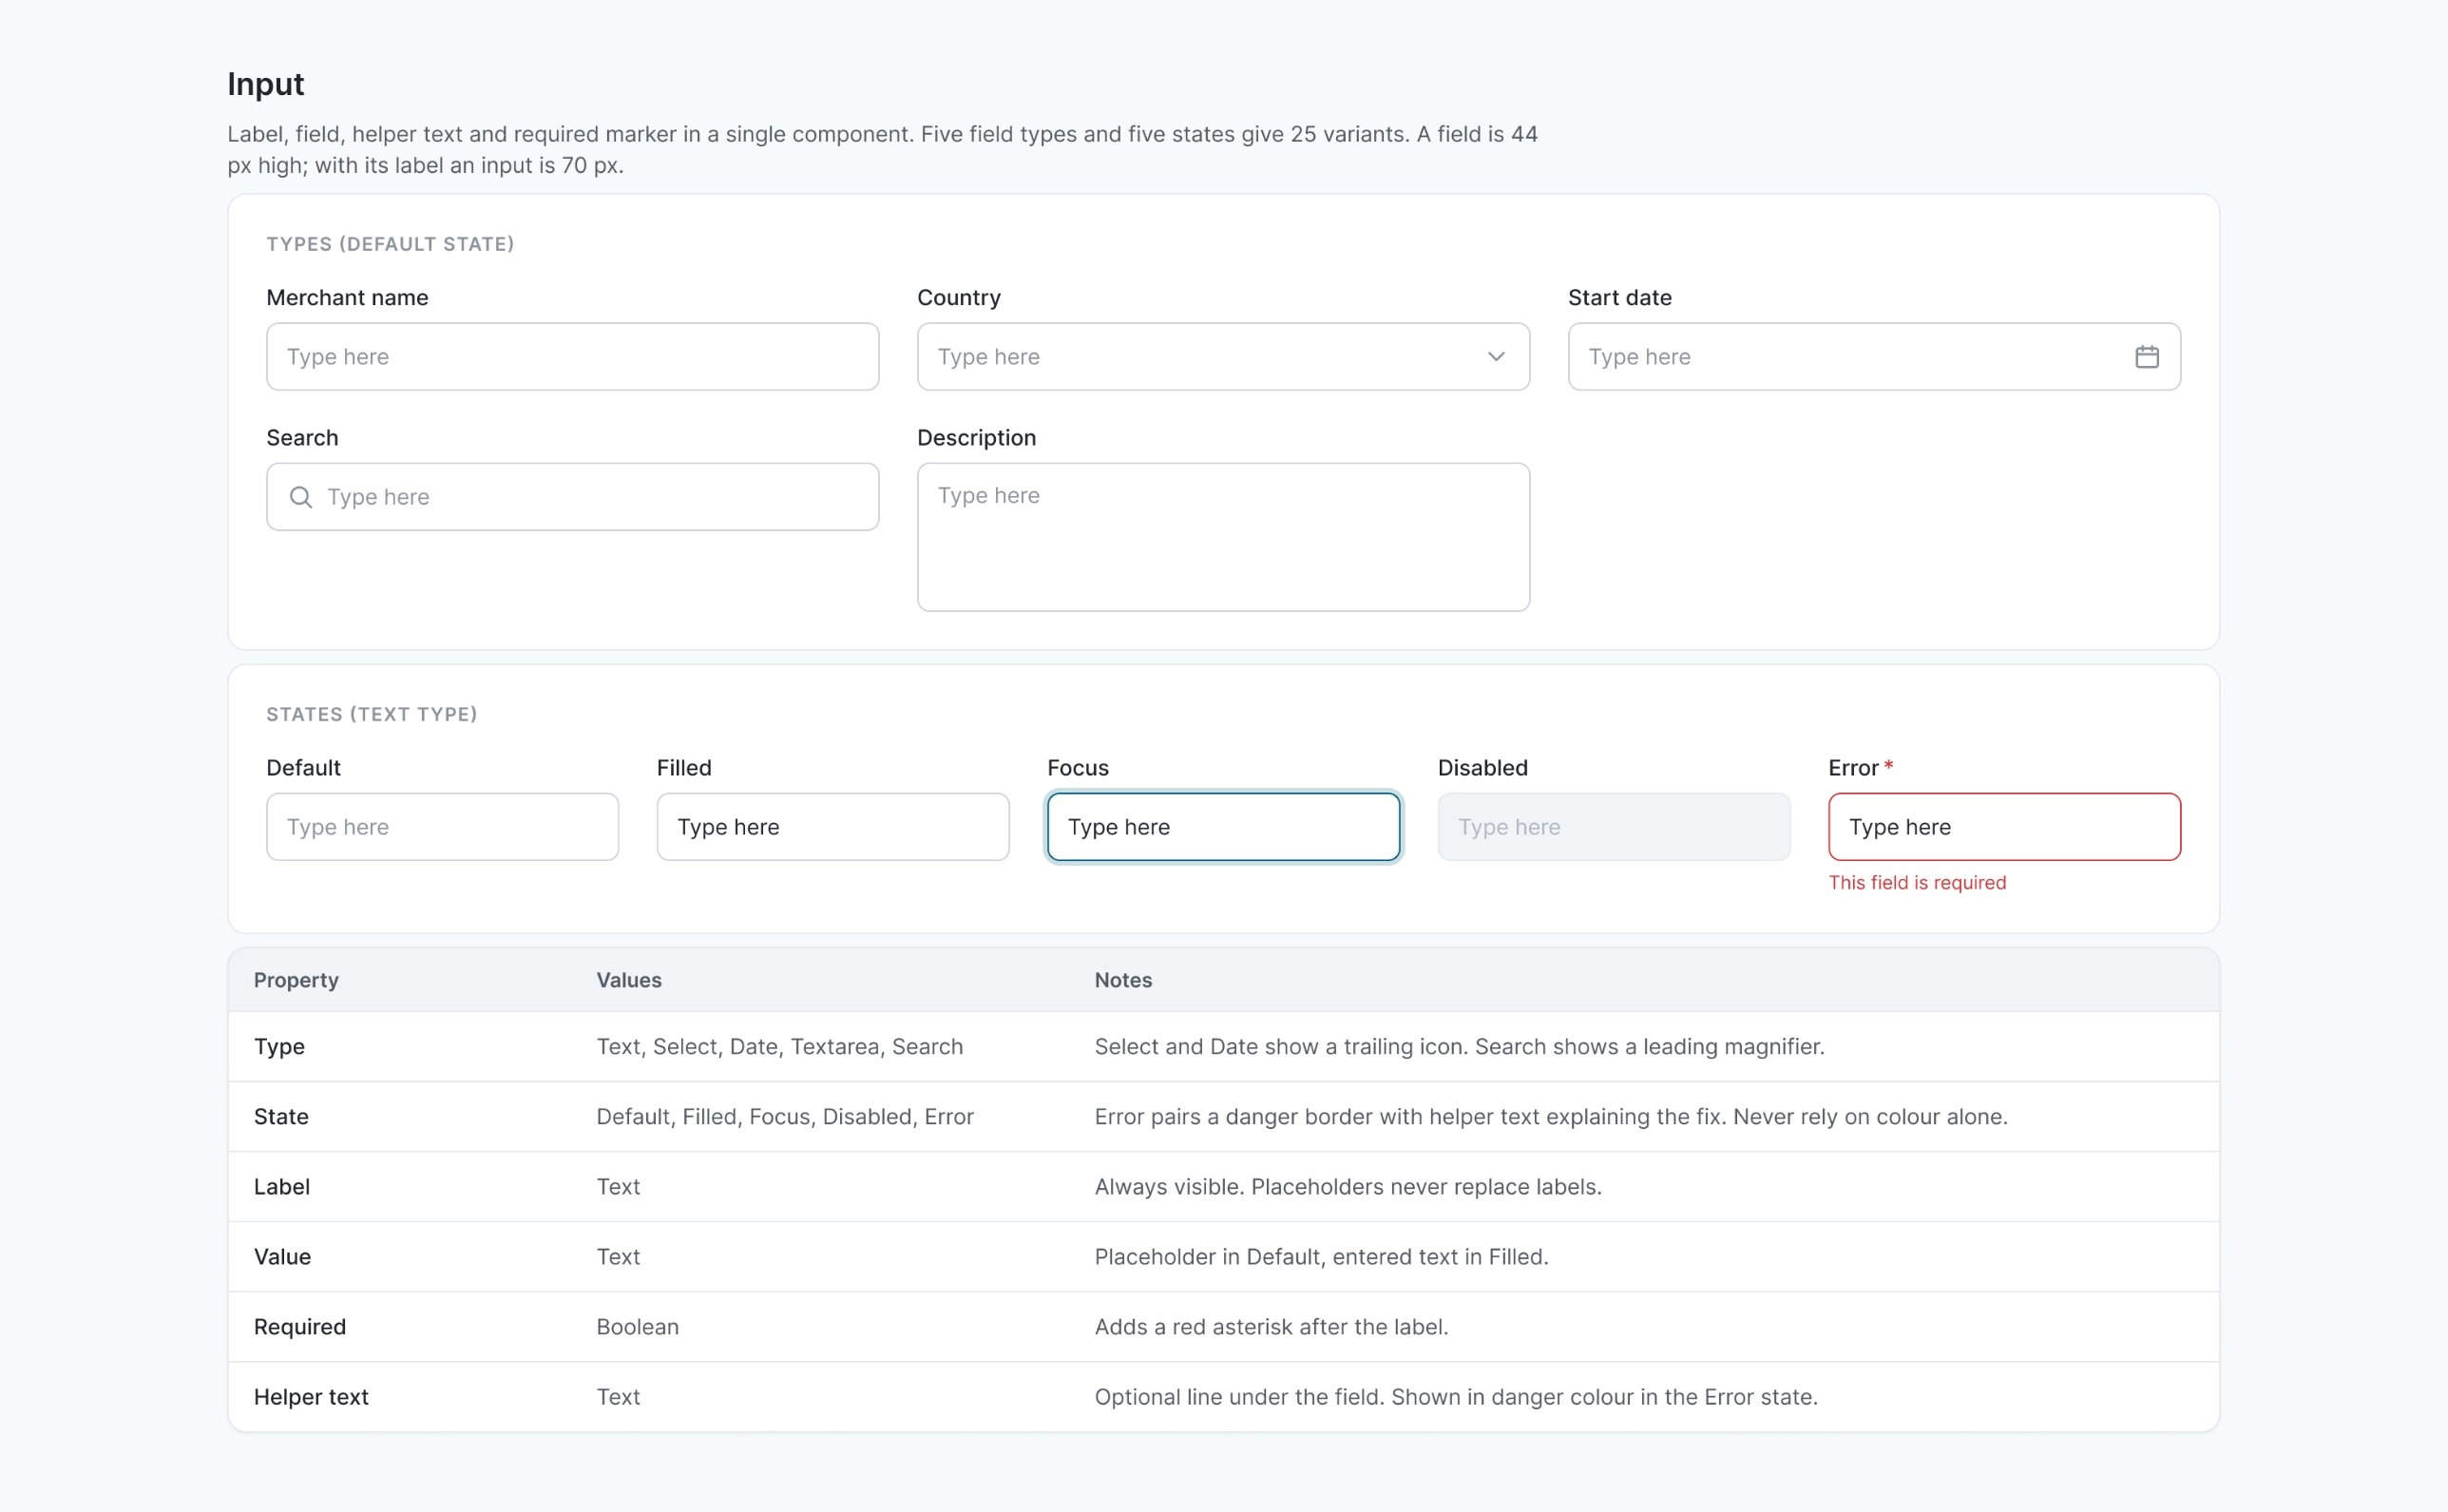This screenshot has width=2448, height=1512.
Task: Click the Error state input field
Action: click(x=2004, y=827)
